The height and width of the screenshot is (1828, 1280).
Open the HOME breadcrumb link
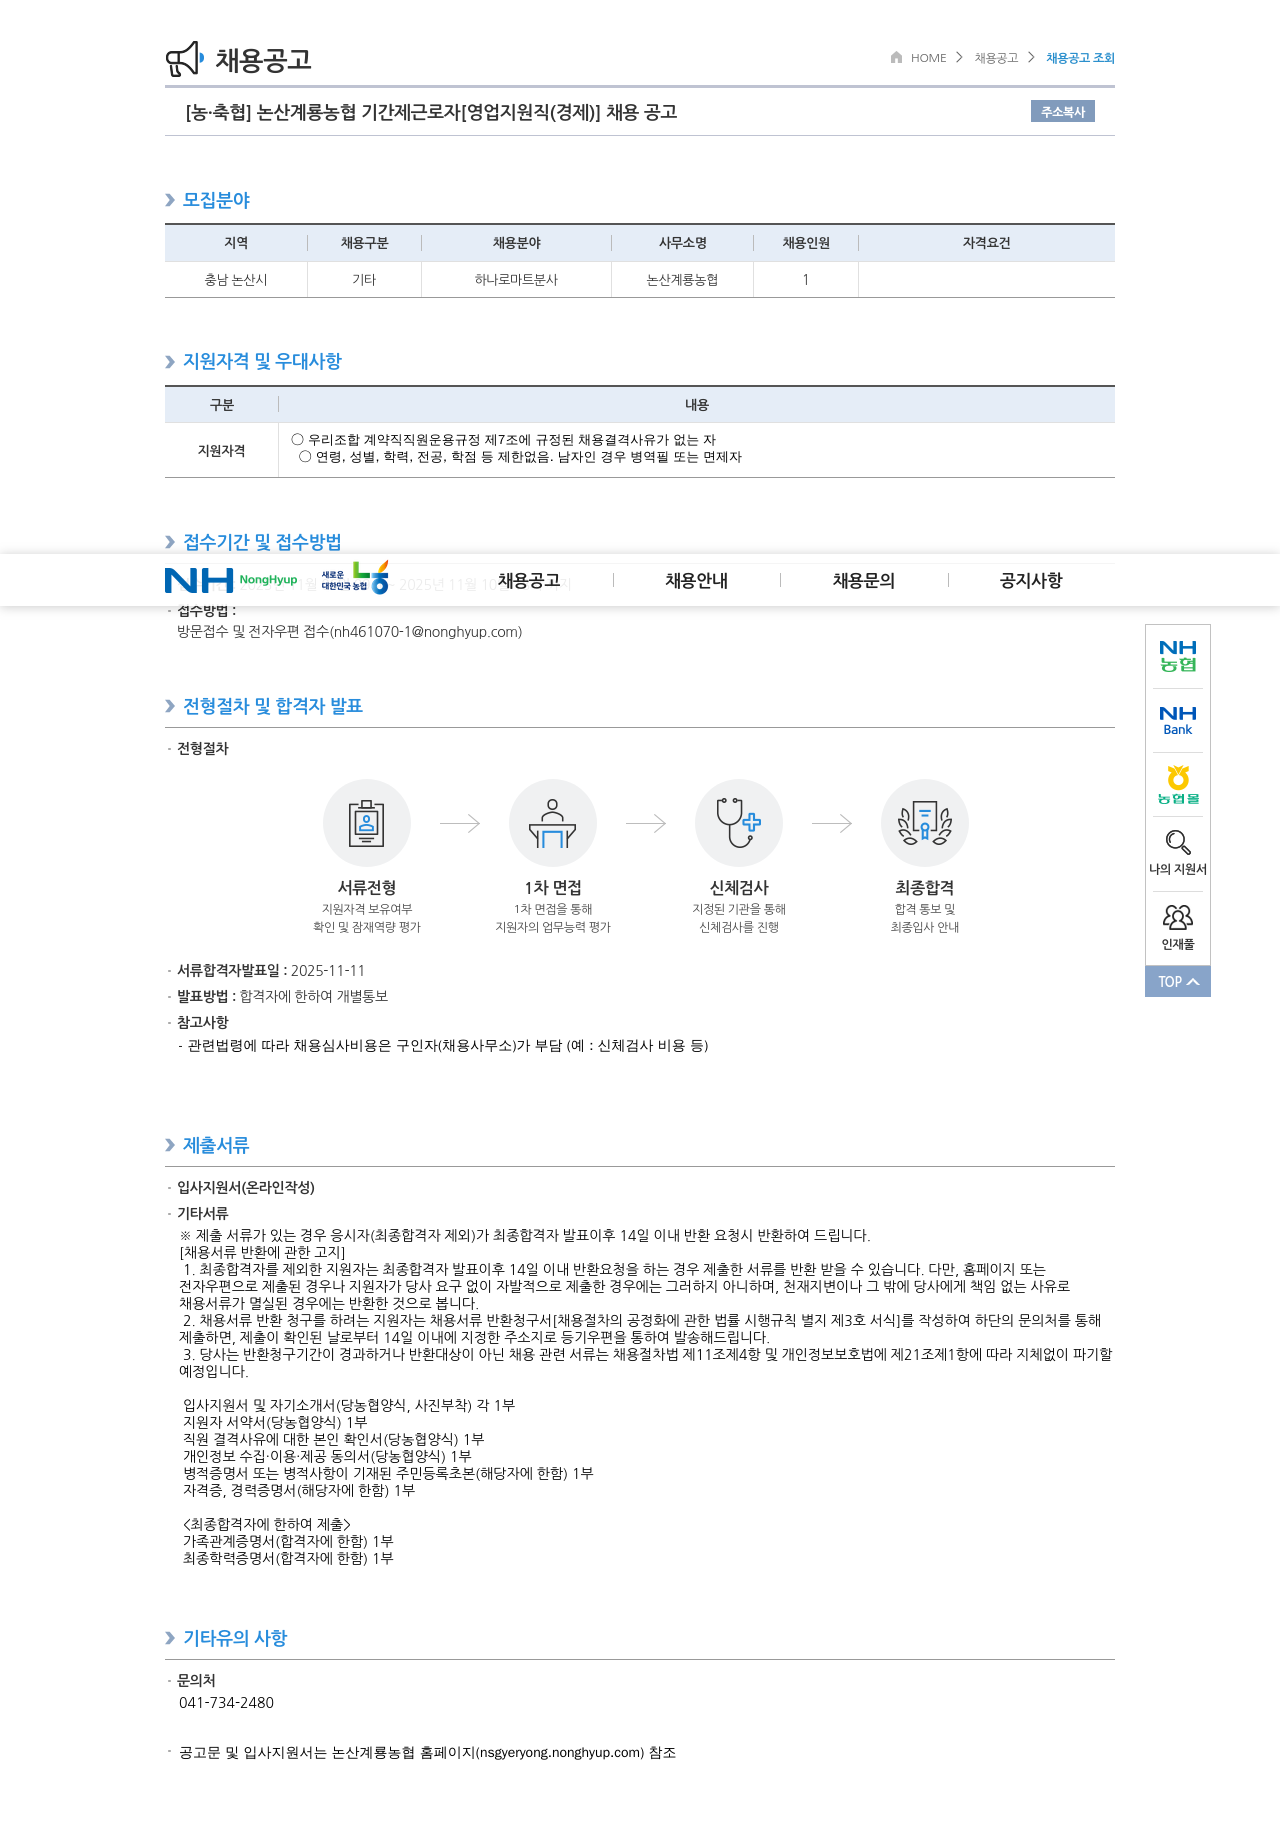928,58
